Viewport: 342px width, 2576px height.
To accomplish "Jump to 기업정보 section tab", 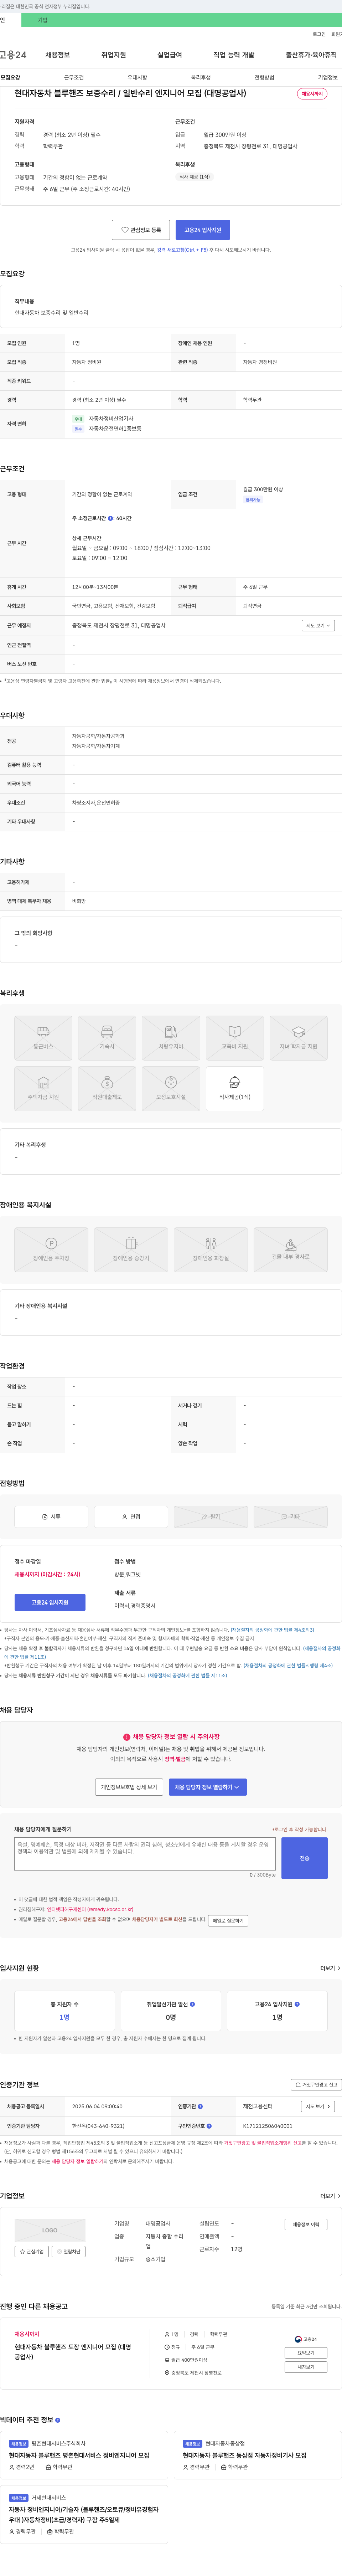I will pos(328,77).
